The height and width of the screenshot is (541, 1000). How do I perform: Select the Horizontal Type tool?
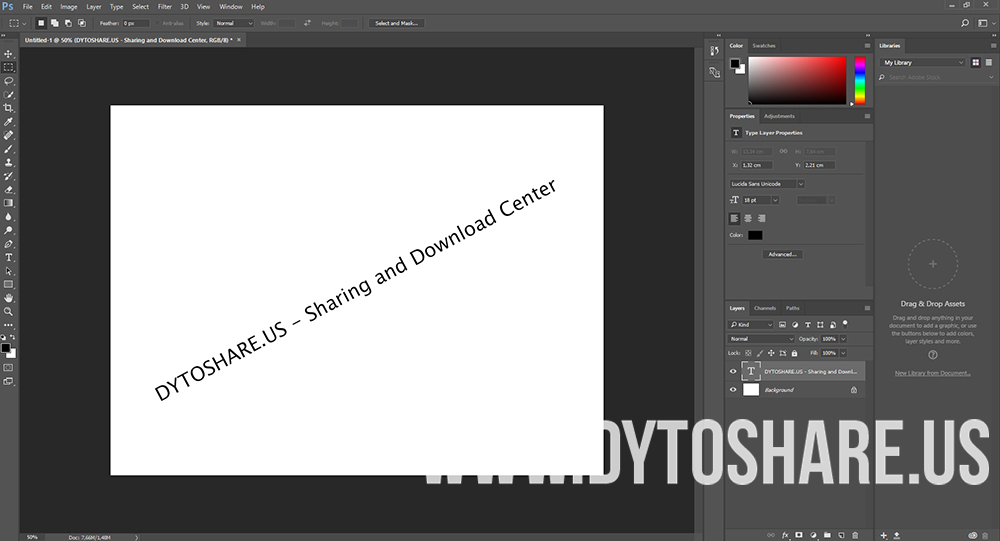click(9, 257)
